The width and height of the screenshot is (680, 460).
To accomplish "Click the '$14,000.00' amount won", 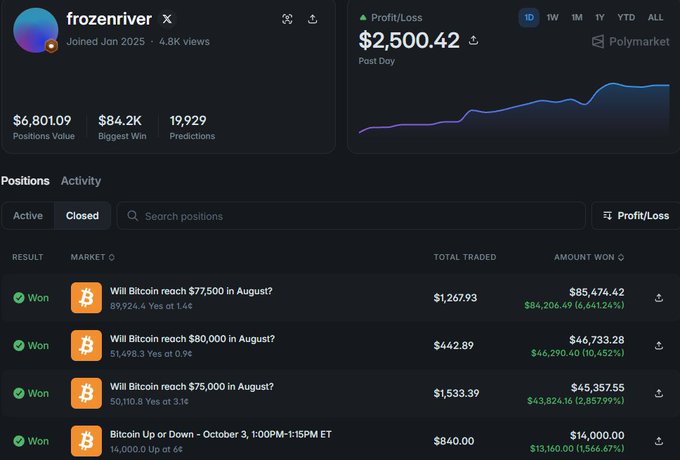I will point(597,435).
